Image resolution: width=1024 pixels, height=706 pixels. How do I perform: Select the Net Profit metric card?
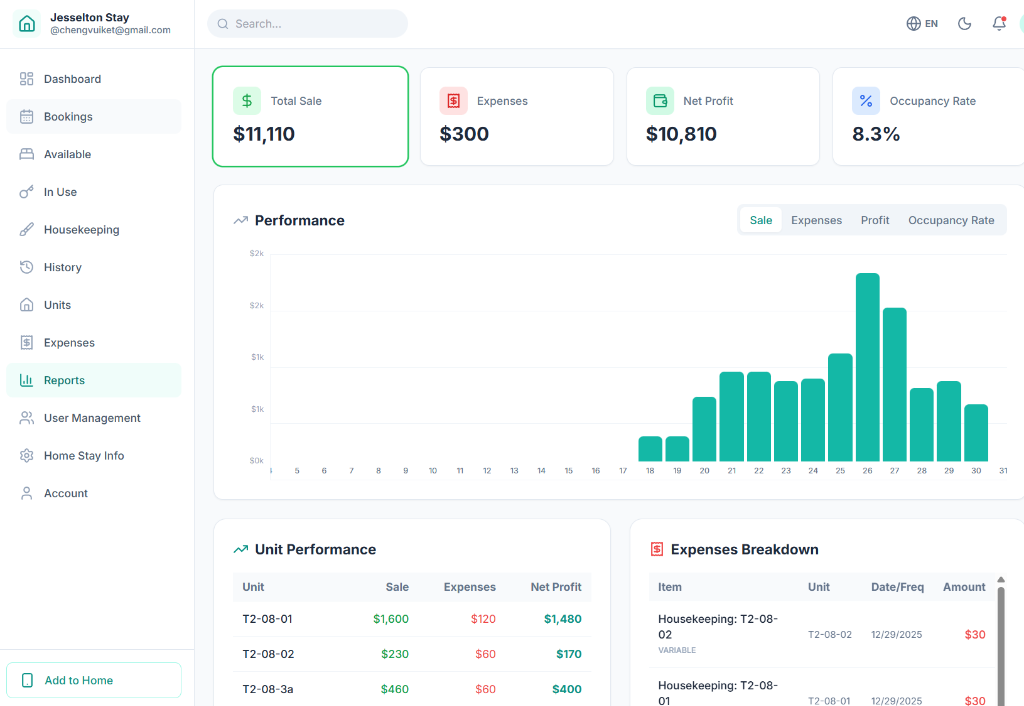click(722, 116)
